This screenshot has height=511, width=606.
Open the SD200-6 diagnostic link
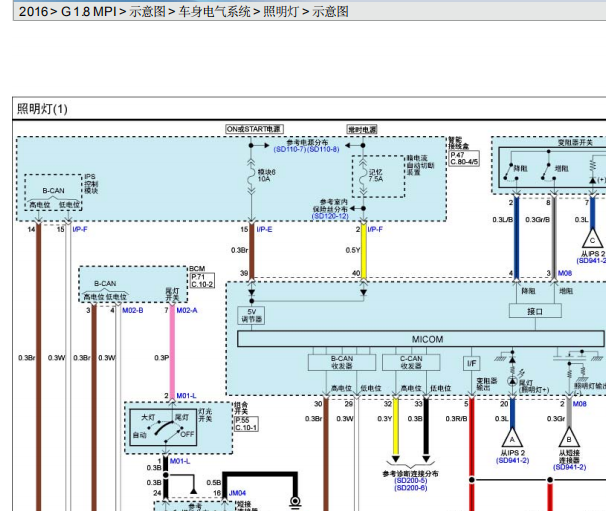pyautogui.click(x=411, y=488)
